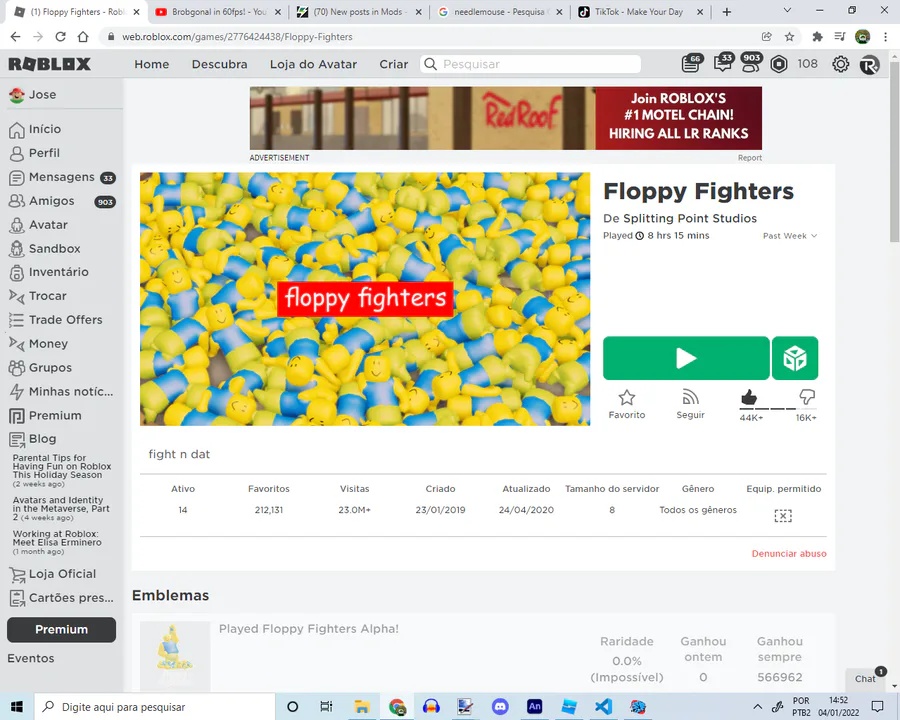Mark game as Favorito with star
Image resolution: width=900 pixels, height=720 pixels.
click(x=627, y=404)
